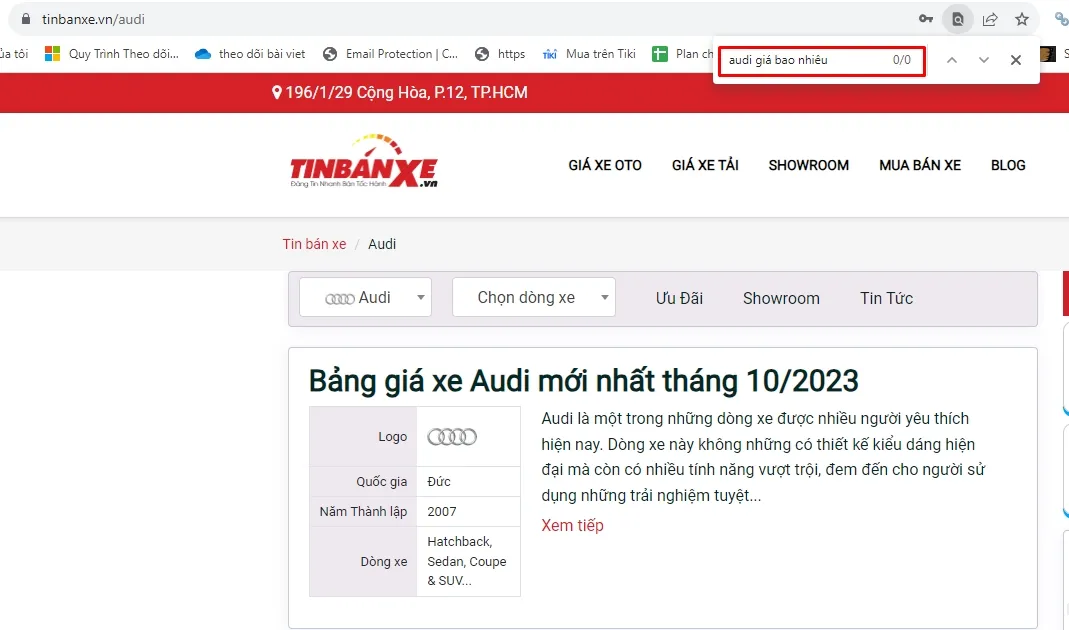
Task: Click the location pin before the address
Action: point(277,92)
